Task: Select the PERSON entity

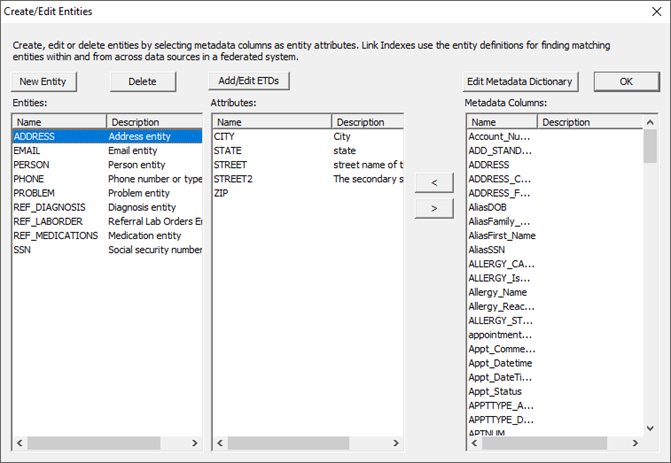Action: point(107,165)
